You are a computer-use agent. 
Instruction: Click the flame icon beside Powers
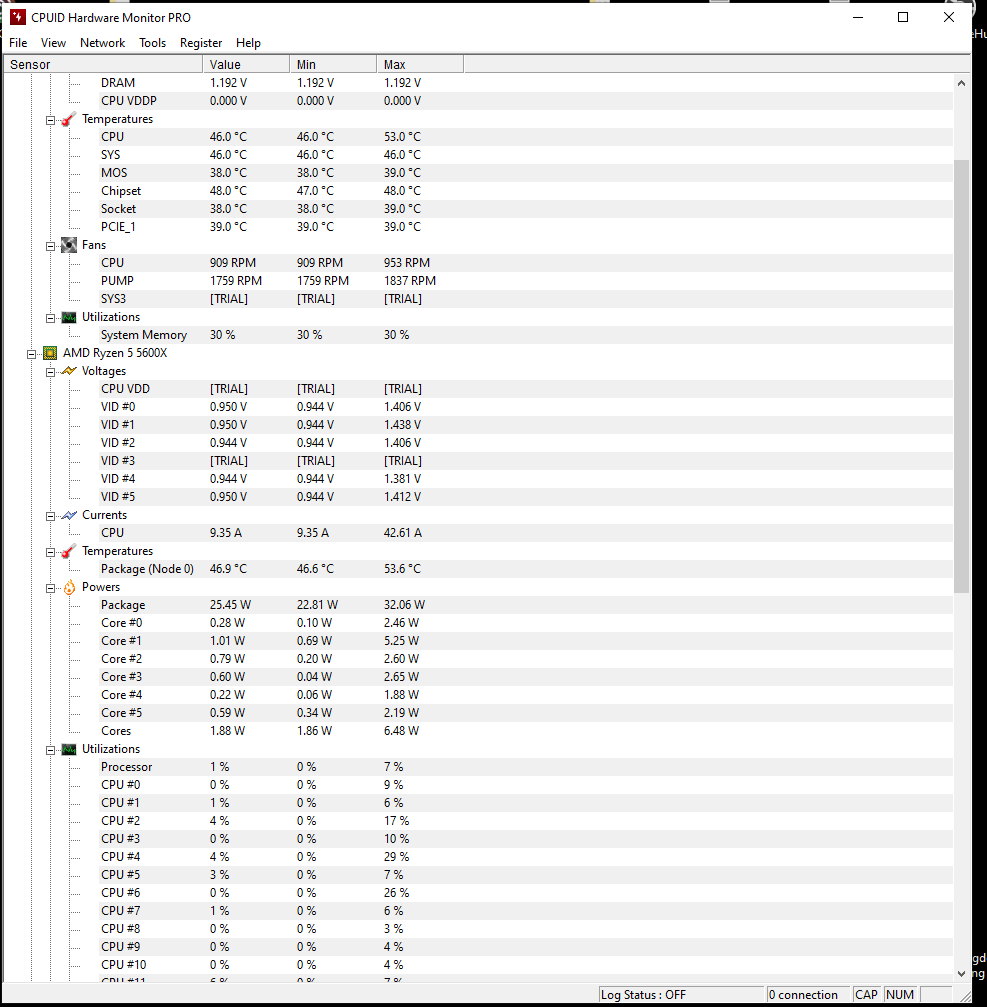[69, 587]
